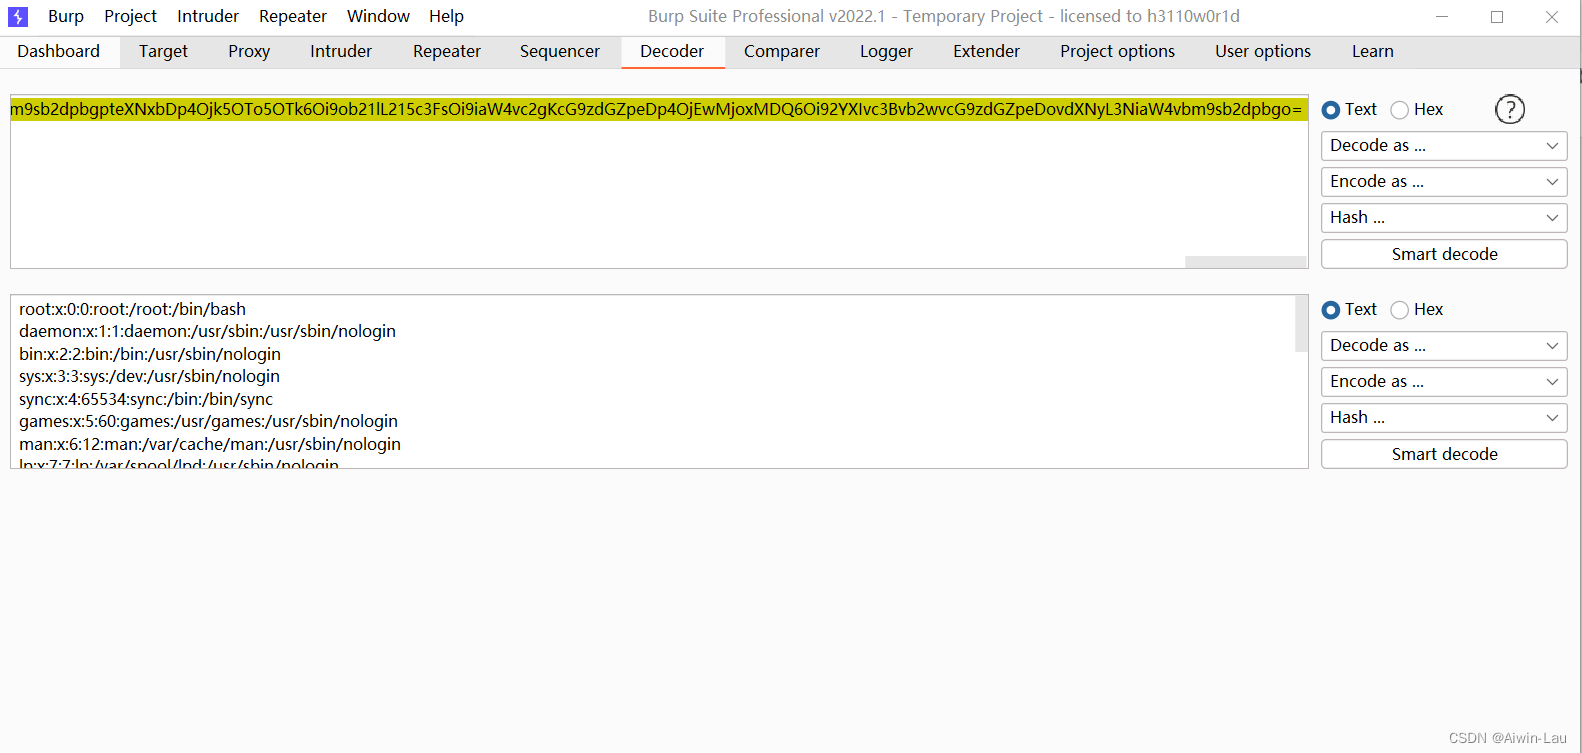
Task: Open the Help menu
Action: point(446,16)
